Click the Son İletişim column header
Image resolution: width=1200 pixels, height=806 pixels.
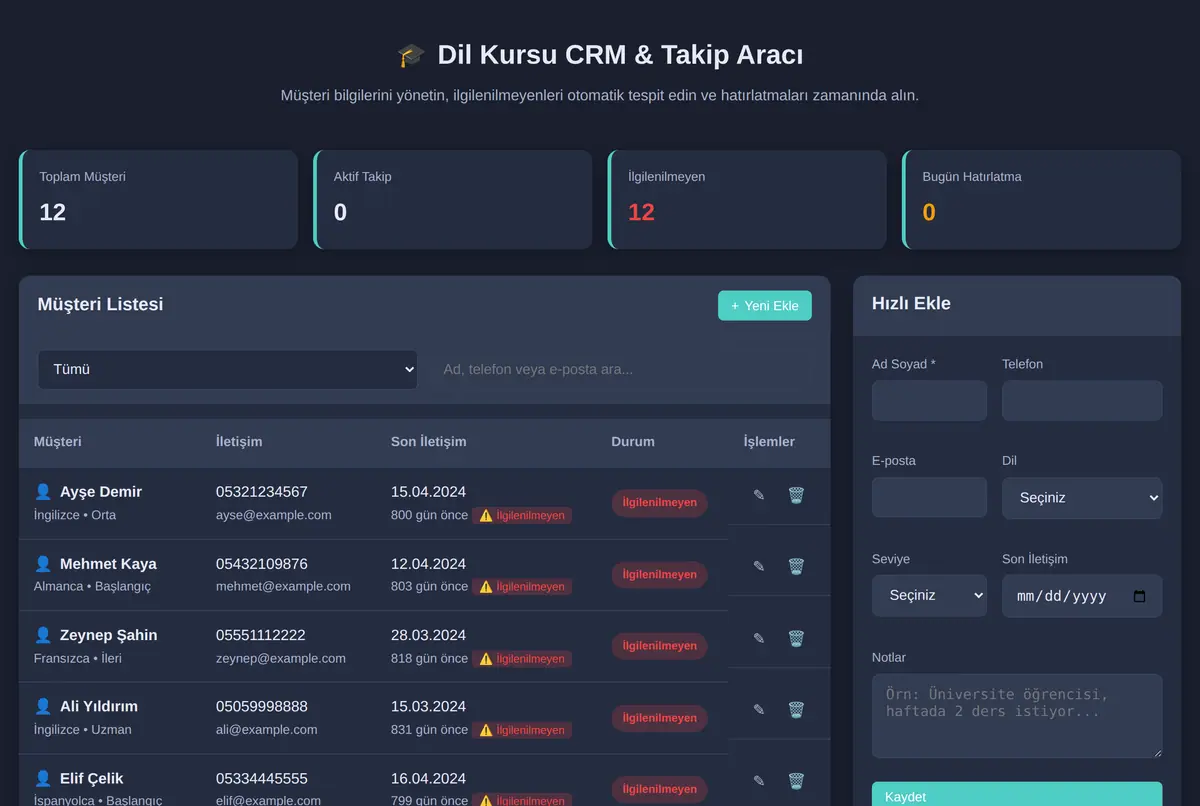(429, 442)
